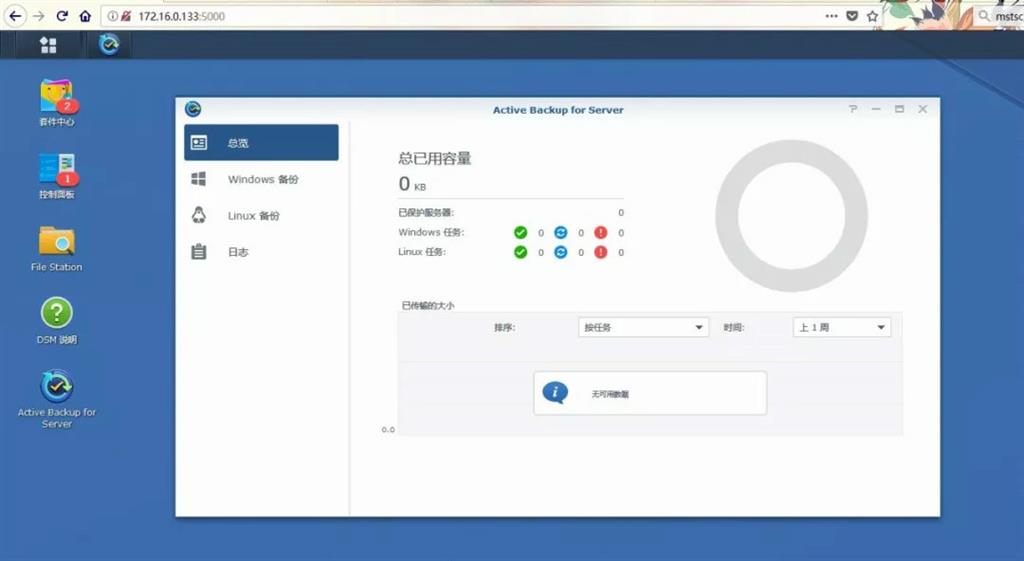Reload the page with browser refresh button
The height and width of the screenshot is (561, 1024).
pos(62,16)
